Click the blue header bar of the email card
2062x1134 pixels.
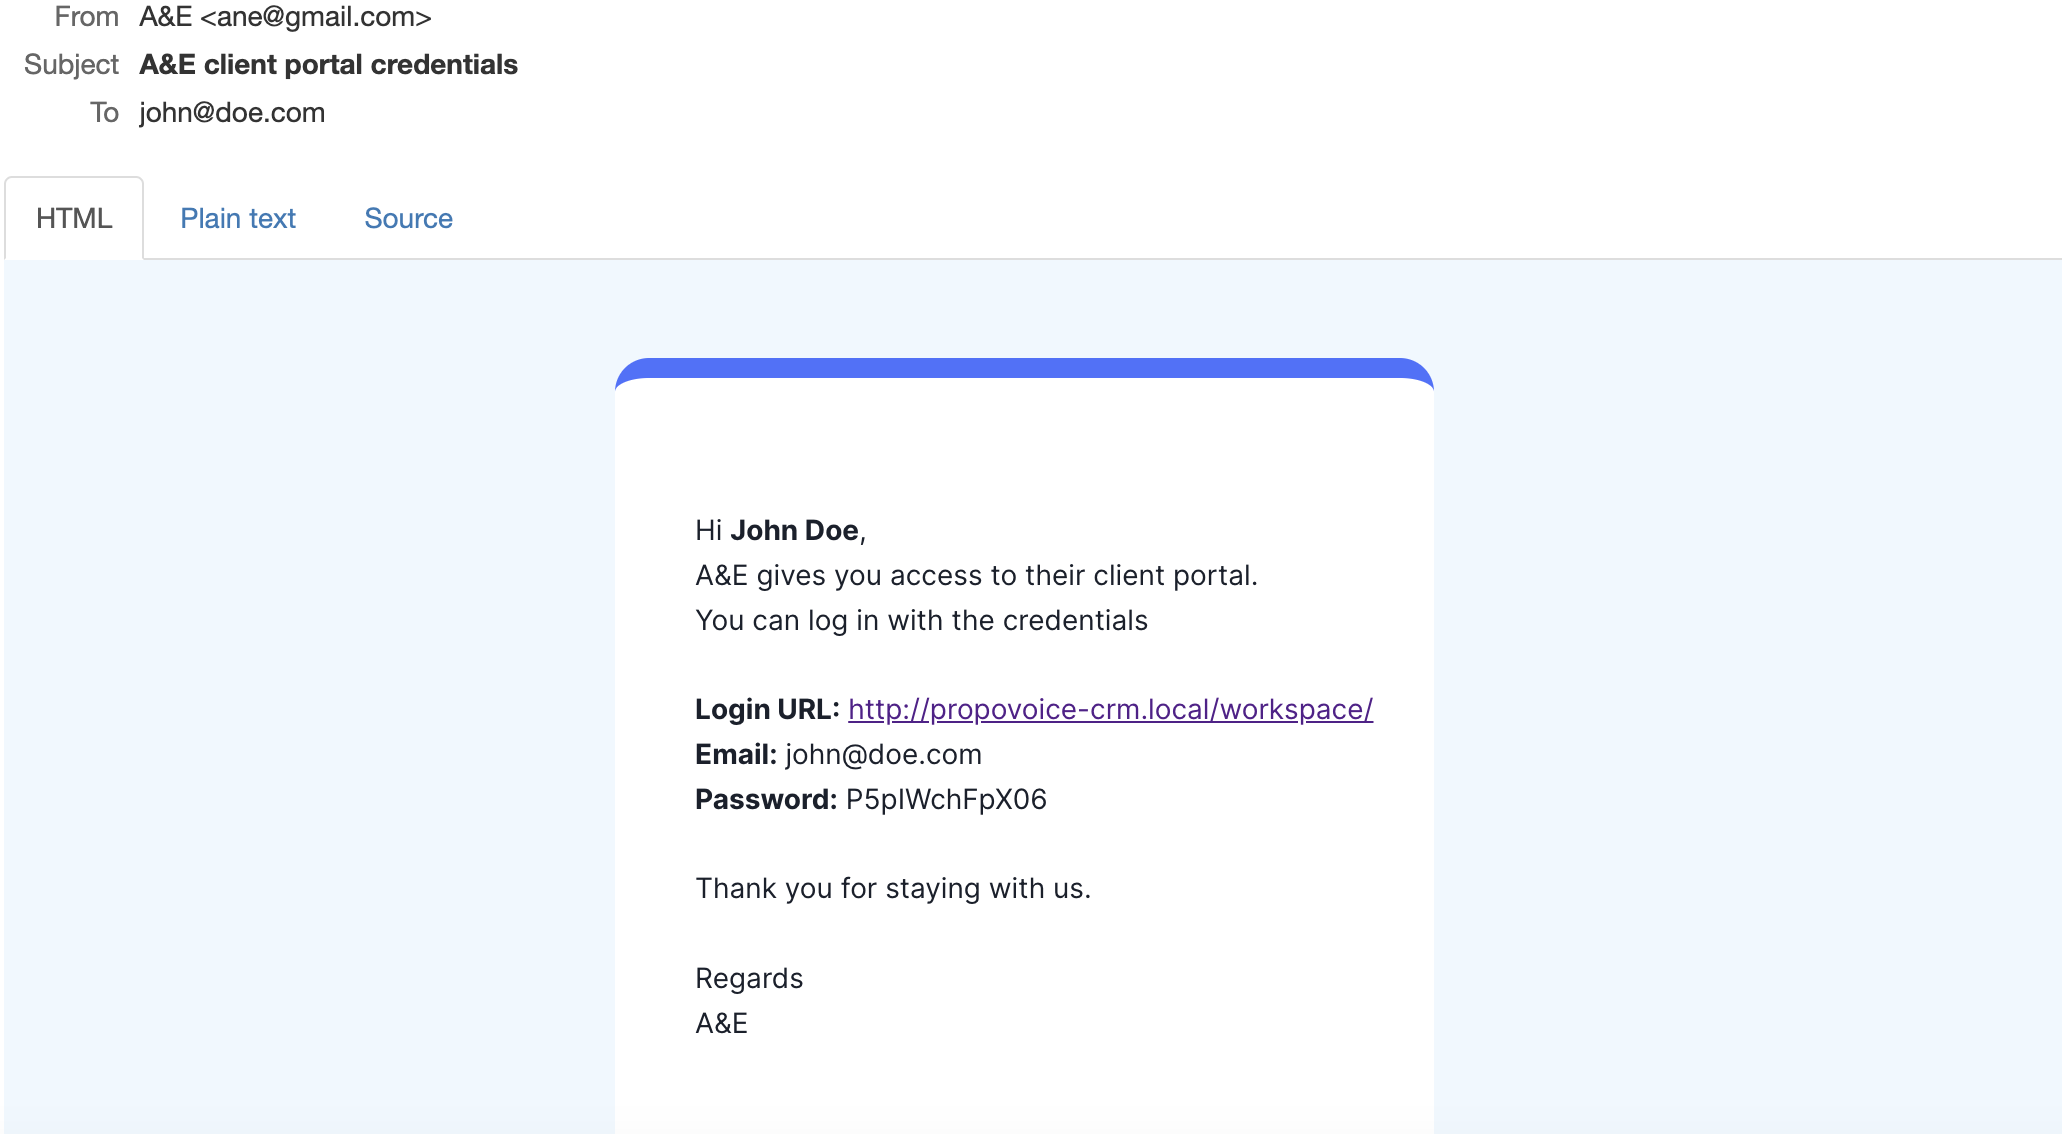1024,367
